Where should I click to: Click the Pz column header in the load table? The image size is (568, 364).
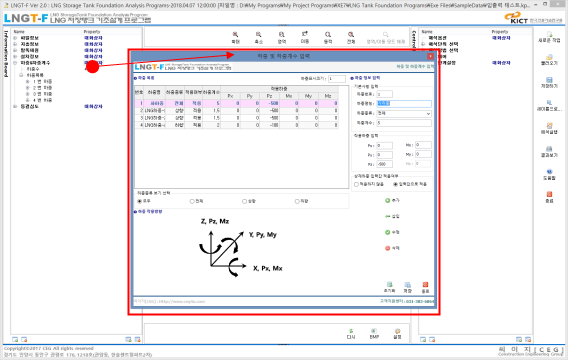(x=269, y=96)
